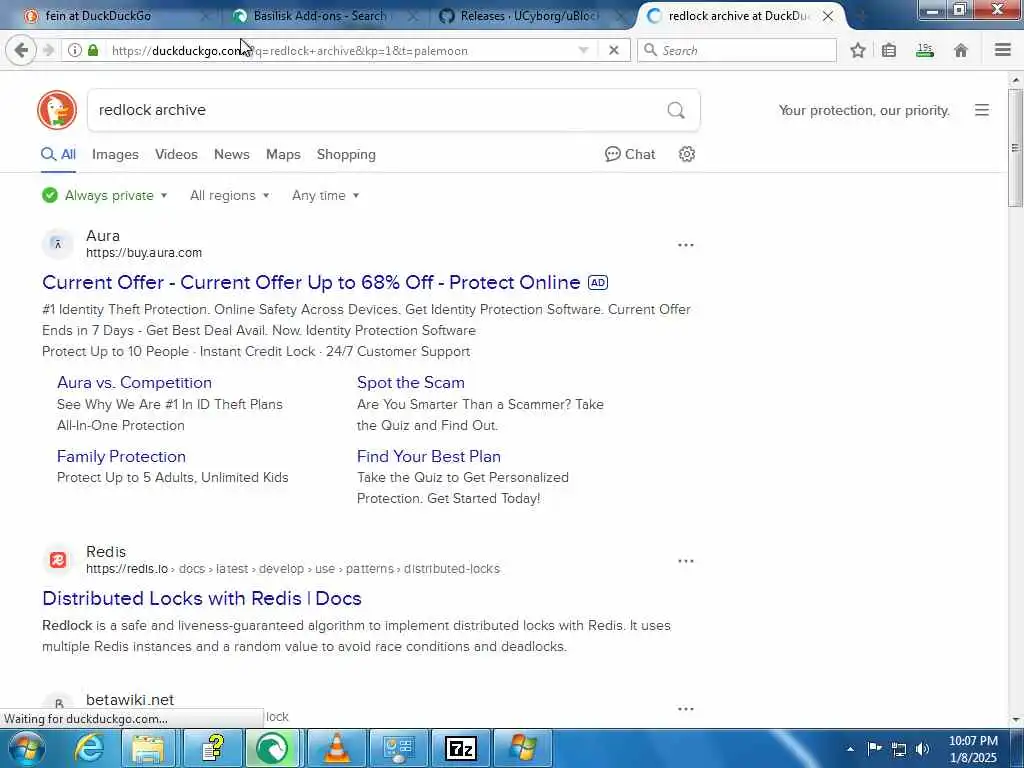Select the Maps search tab
1024x768 pixels.
(283, 154)
